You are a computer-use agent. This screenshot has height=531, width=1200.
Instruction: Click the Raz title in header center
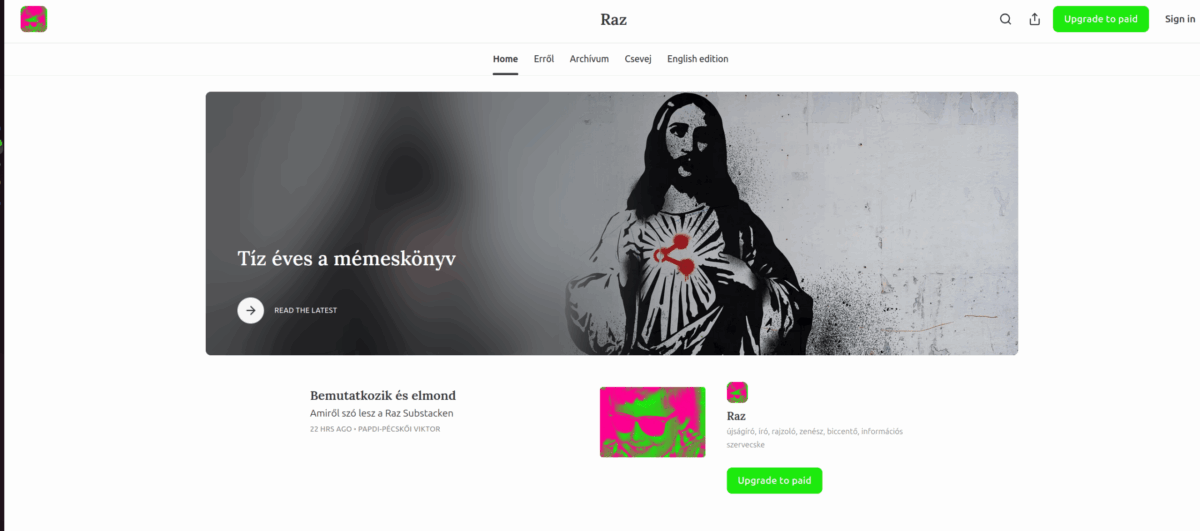tap(614, 19)
